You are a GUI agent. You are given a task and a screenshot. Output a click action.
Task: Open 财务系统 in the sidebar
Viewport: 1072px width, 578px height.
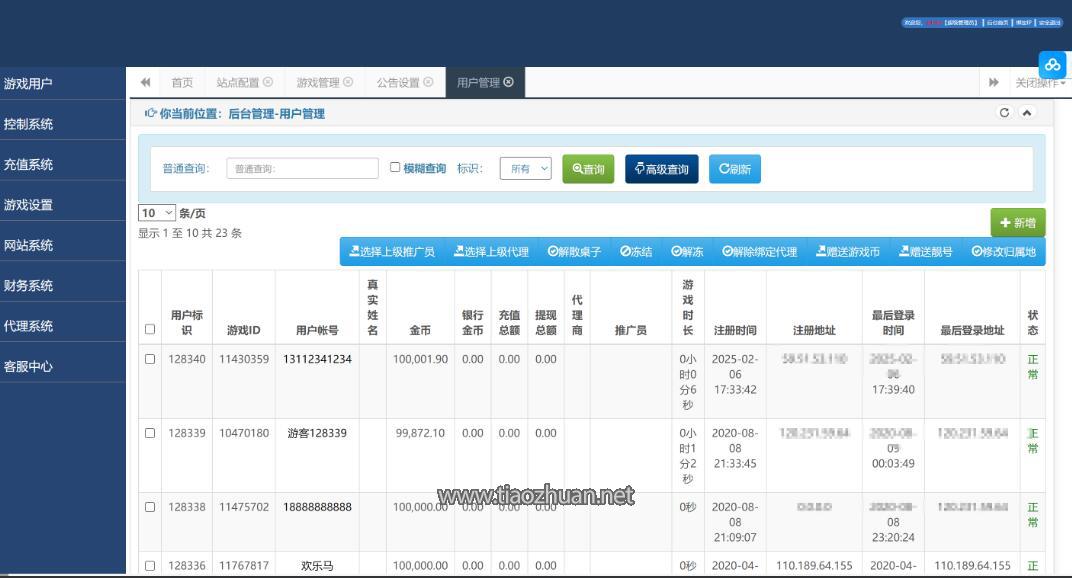(x=63, y=285)
